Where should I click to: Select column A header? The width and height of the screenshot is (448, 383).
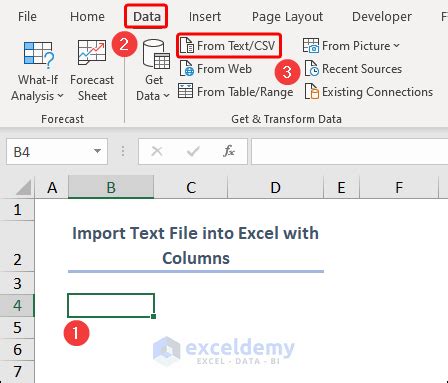pyautogui.click(x=52, y=187)
